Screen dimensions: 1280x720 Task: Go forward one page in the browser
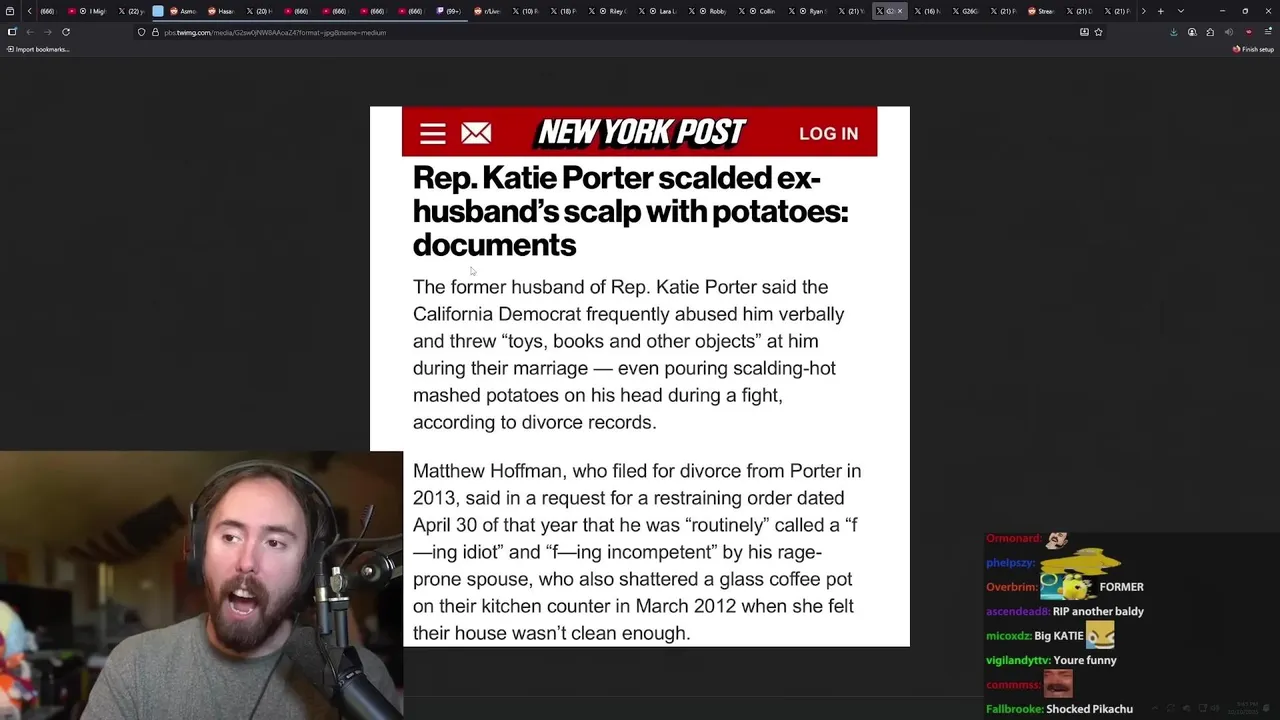pyautogui.click(x=47, y=32)
